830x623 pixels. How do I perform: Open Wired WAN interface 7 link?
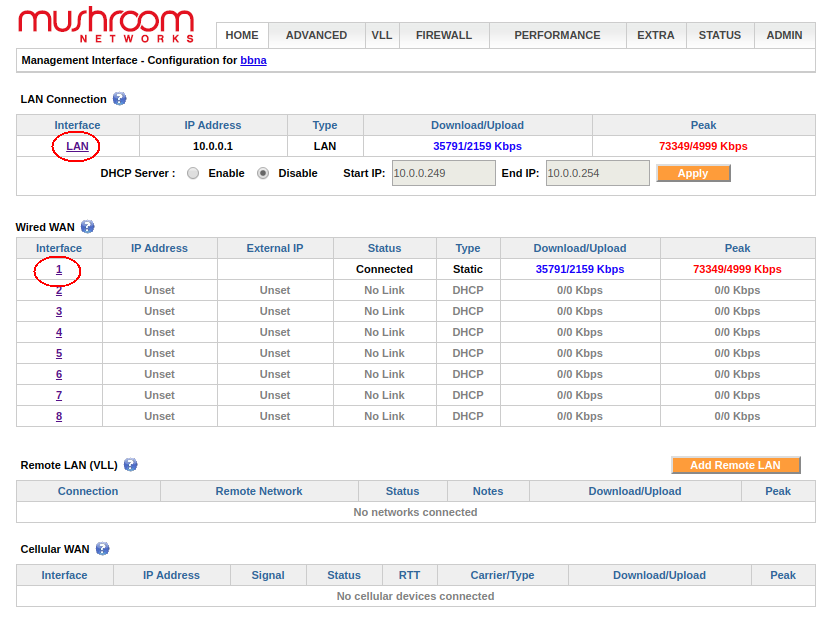59,395
